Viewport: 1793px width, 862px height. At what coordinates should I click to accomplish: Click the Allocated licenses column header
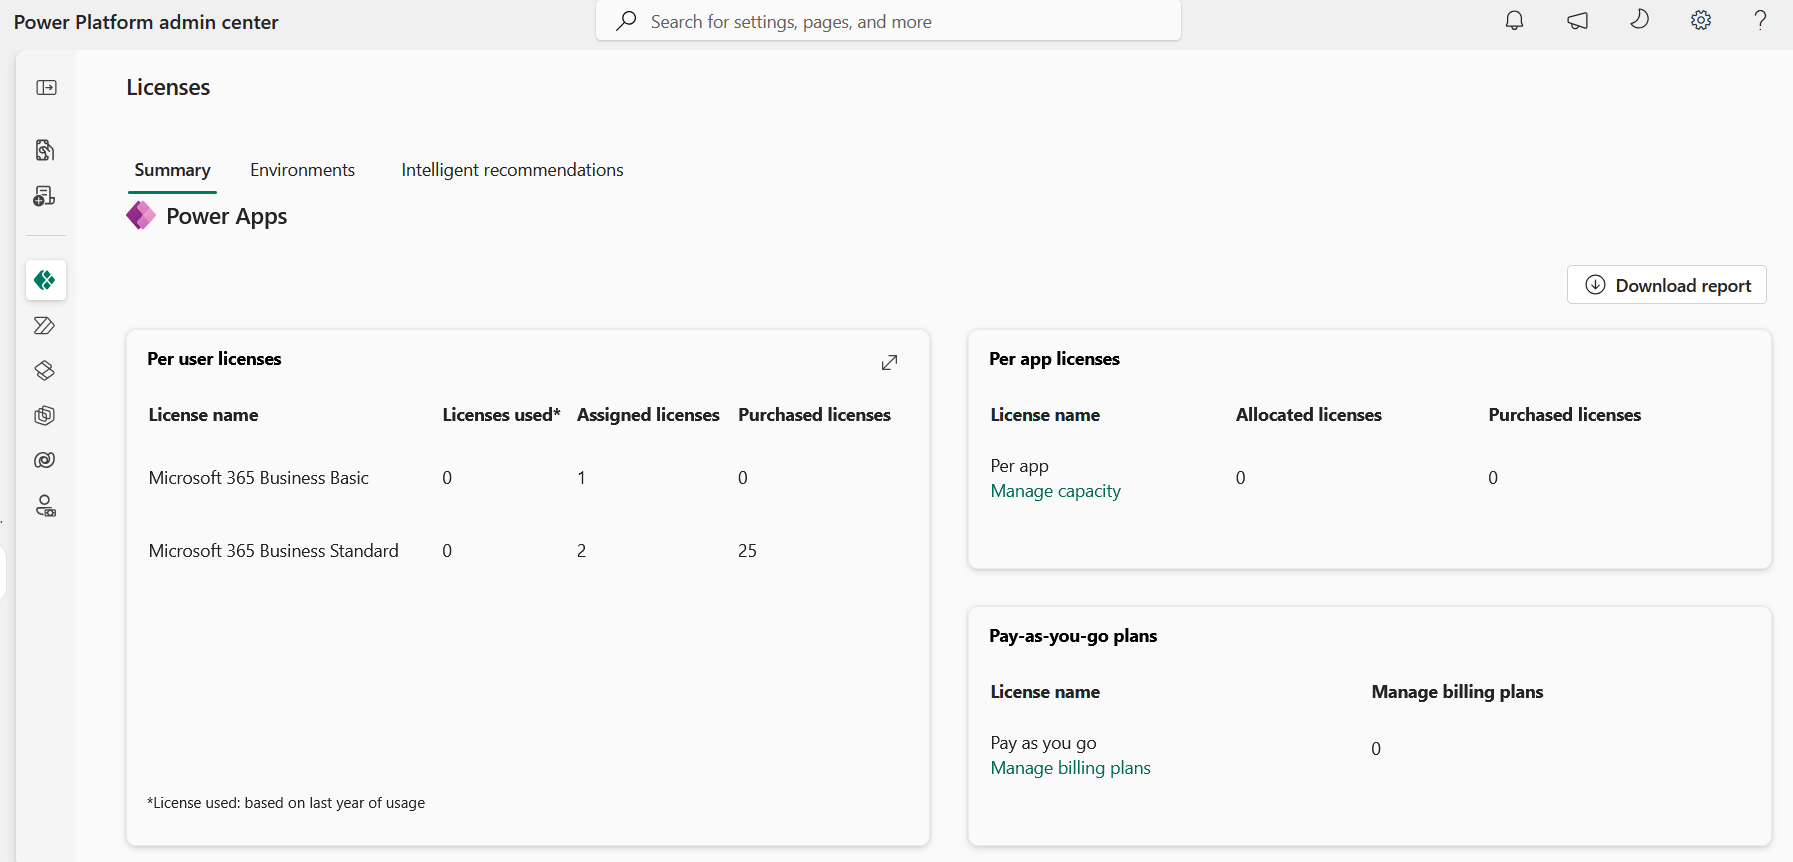point(1308,415)
